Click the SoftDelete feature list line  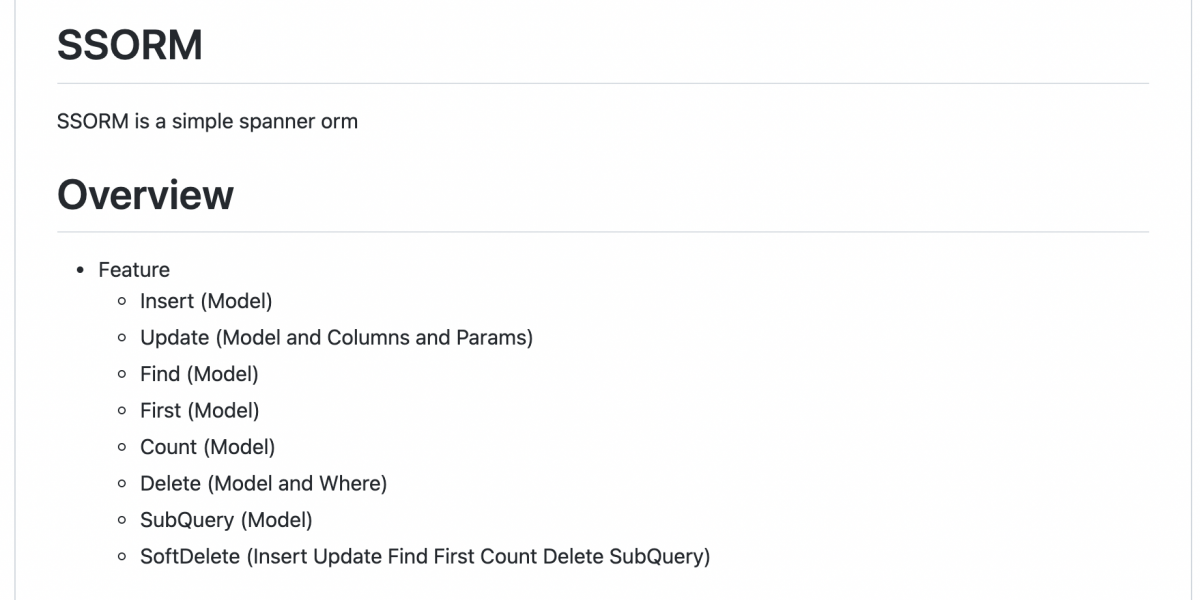425,557
